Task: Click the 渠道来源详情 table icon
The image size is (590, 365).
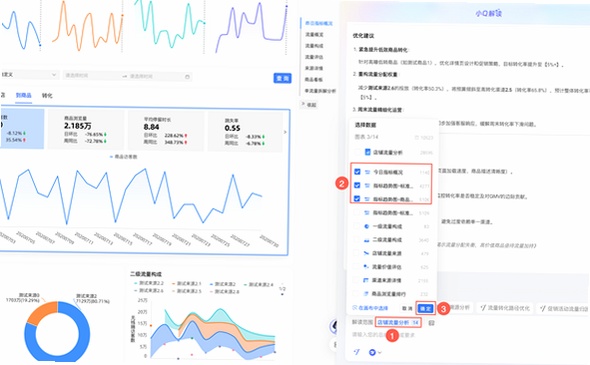Action: tap(366, 280)
